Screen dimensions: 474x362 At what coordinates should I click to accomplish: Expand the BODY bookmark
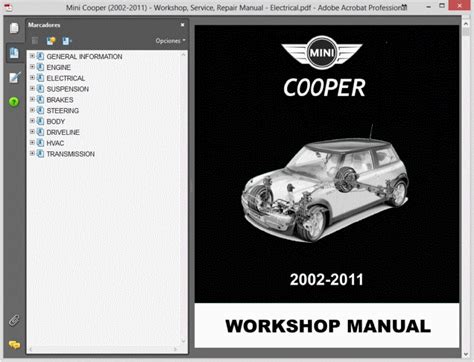[x=32, y=121]
